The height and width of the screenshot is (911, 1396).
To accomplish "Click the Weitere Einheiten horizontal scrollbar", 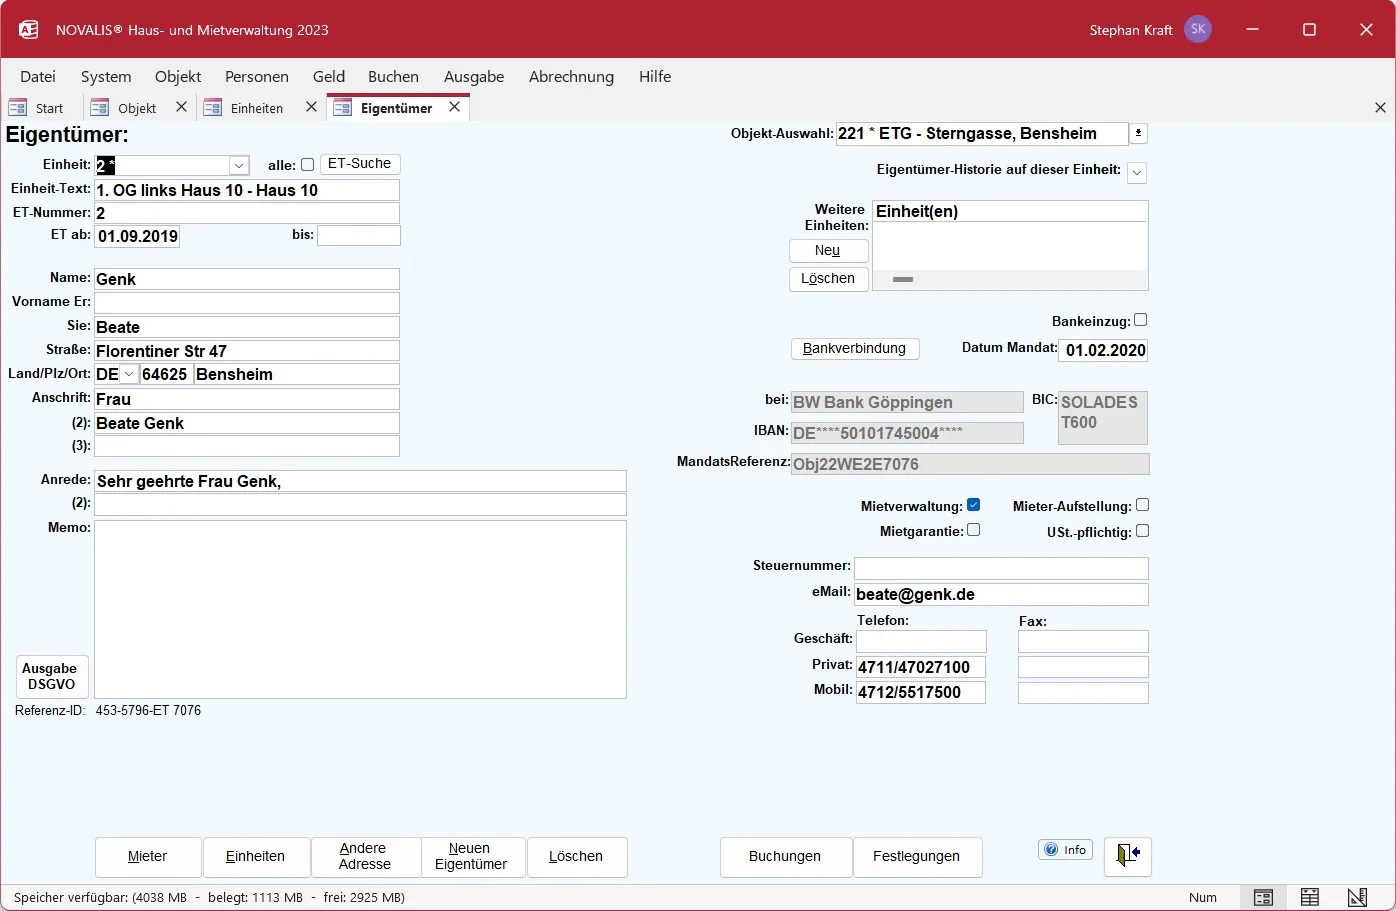I will tap(1010, 280).
